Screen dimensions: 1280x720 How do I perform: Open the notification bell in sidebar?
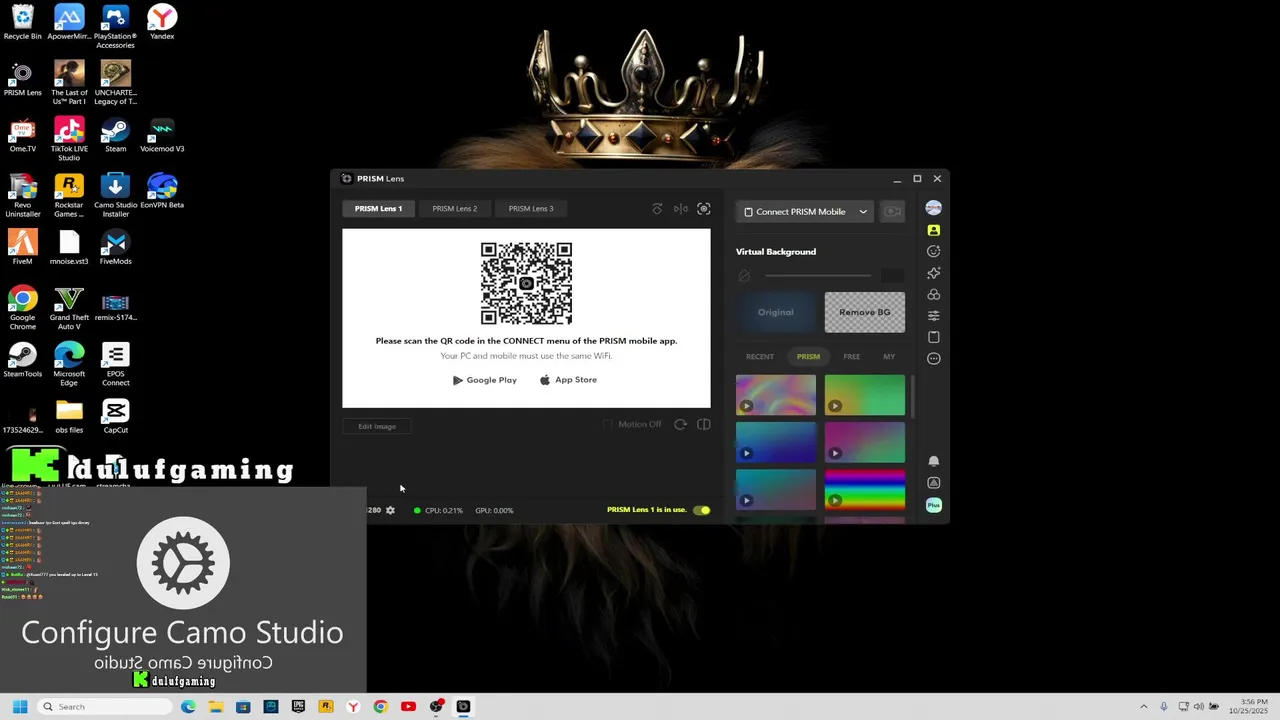click(x=933, y=461)
